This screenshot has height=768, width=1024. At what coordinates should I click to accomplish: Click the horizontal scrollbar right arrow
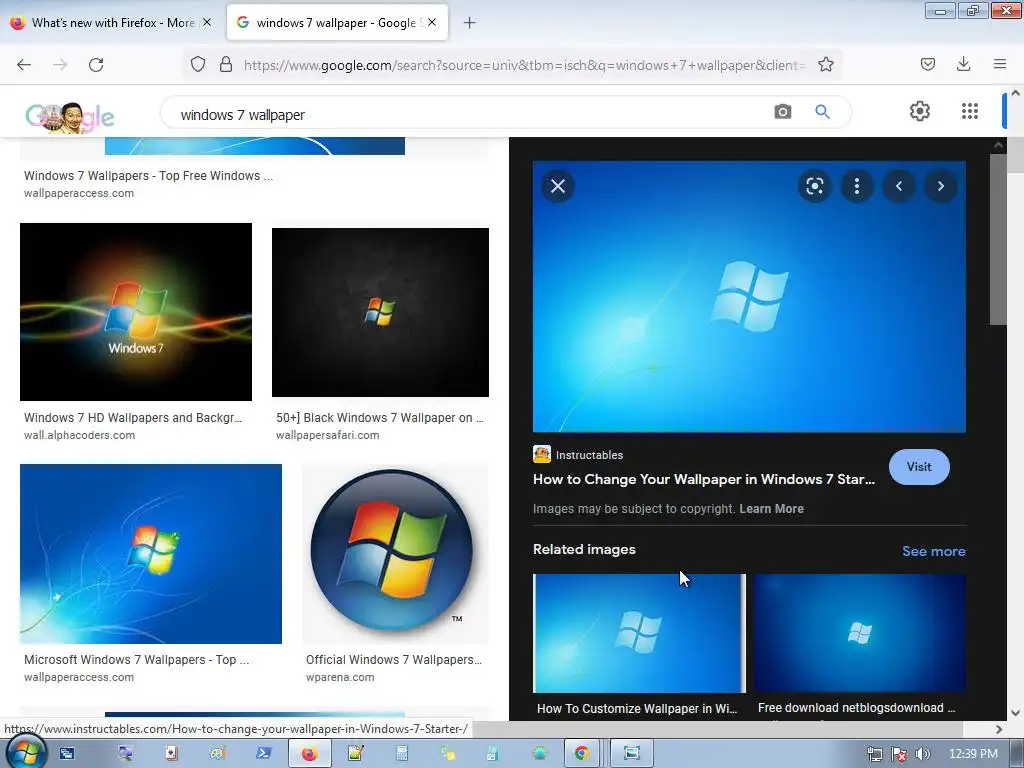[999, 729]
